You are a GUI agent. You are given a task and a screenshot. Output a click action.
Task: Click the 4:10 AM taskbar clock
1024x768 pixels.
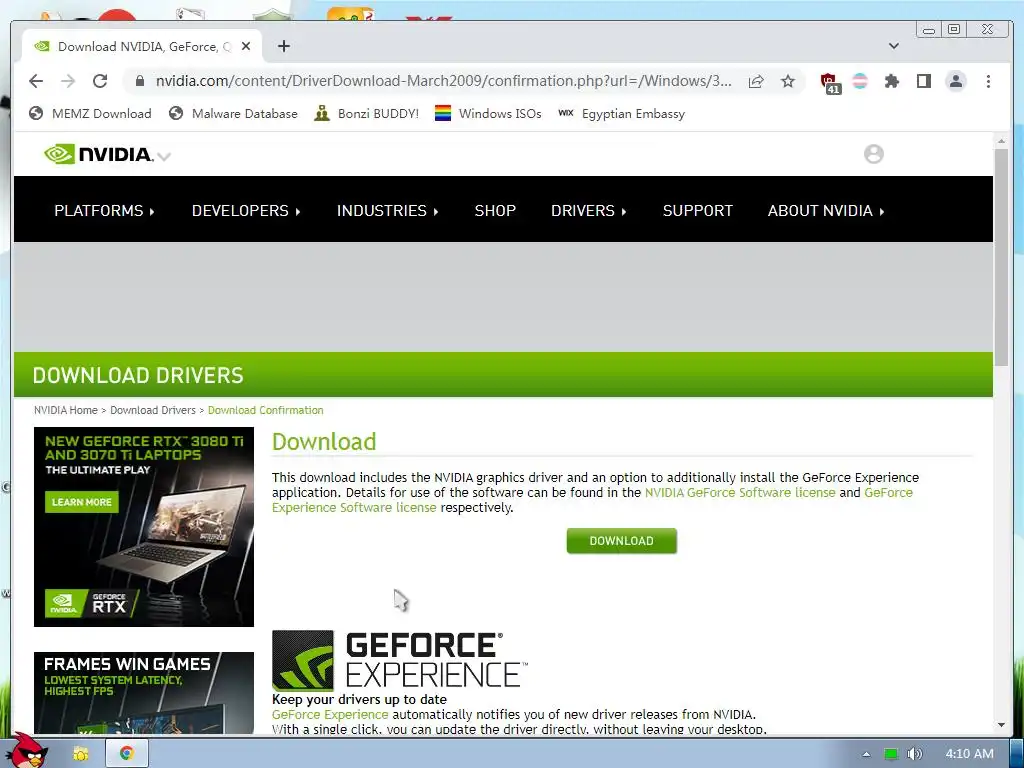(x=970, y=754)
